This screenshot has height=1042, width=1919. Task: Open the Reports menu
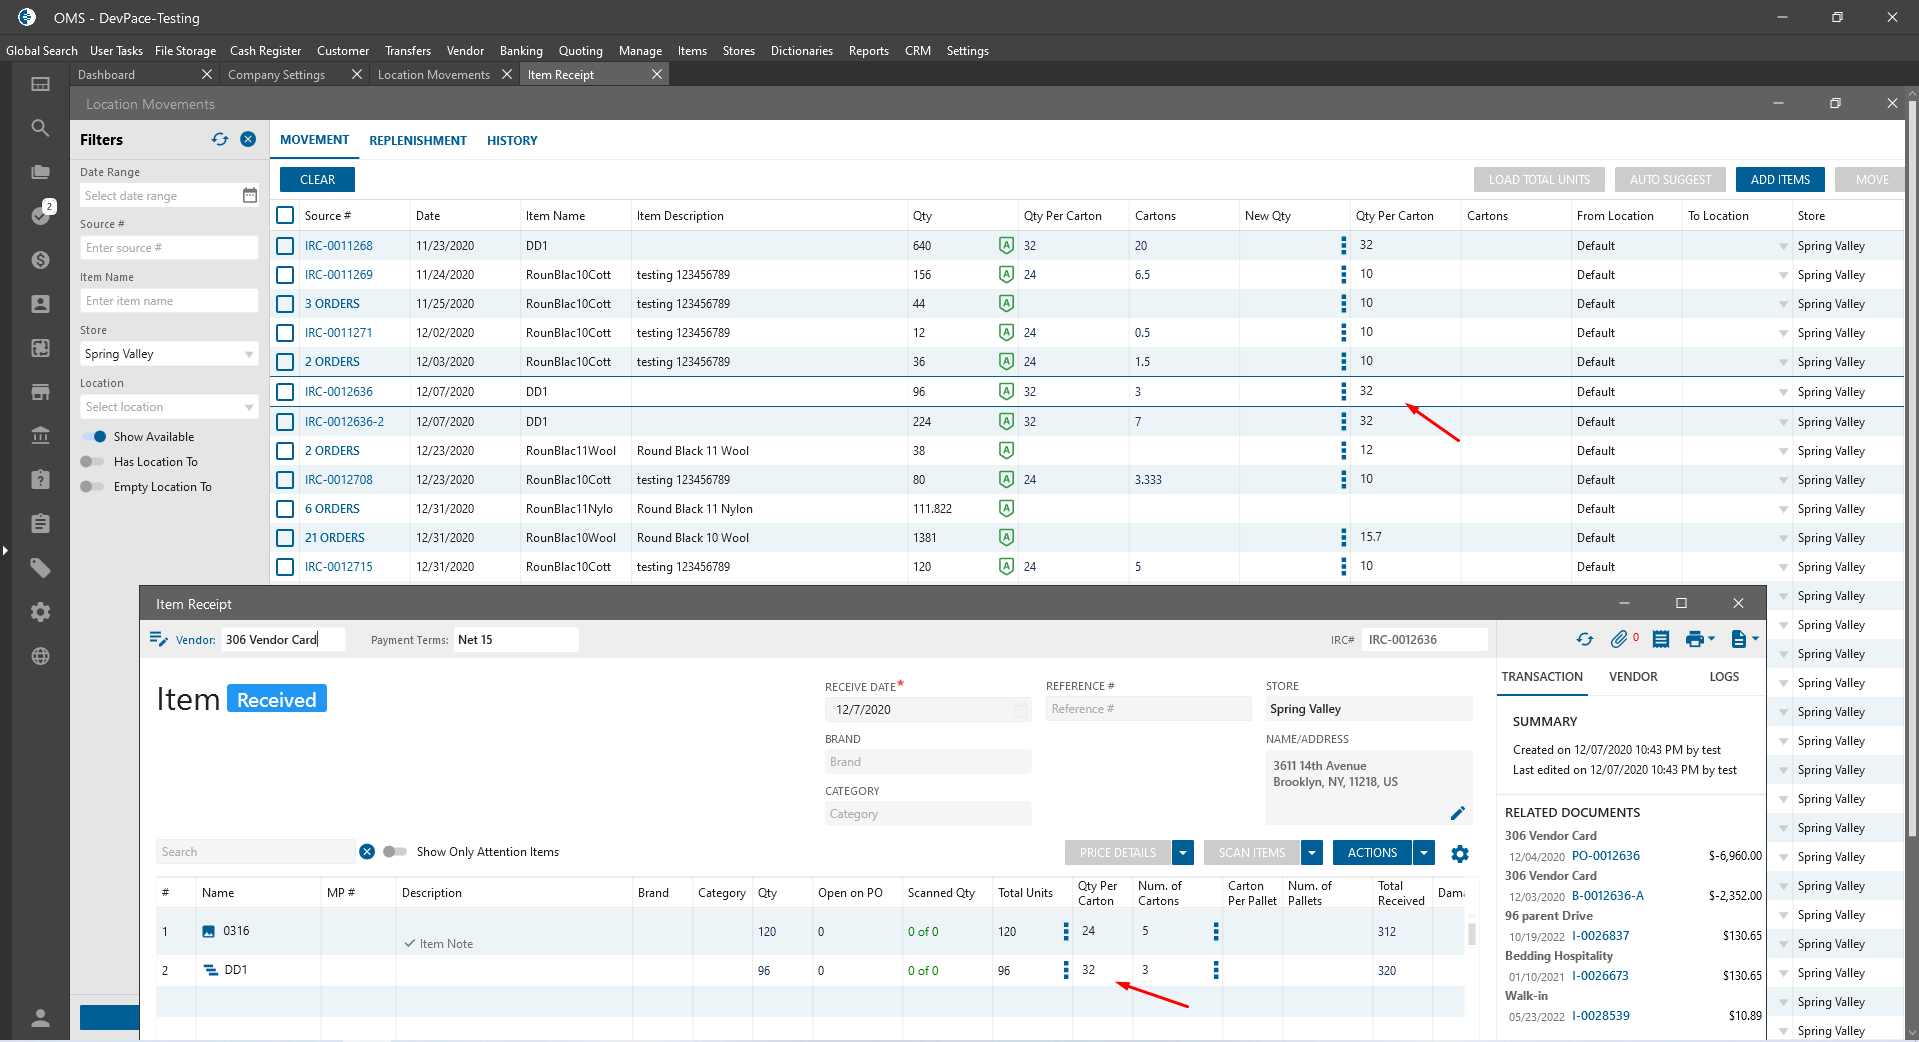click(x=868, y=51)
